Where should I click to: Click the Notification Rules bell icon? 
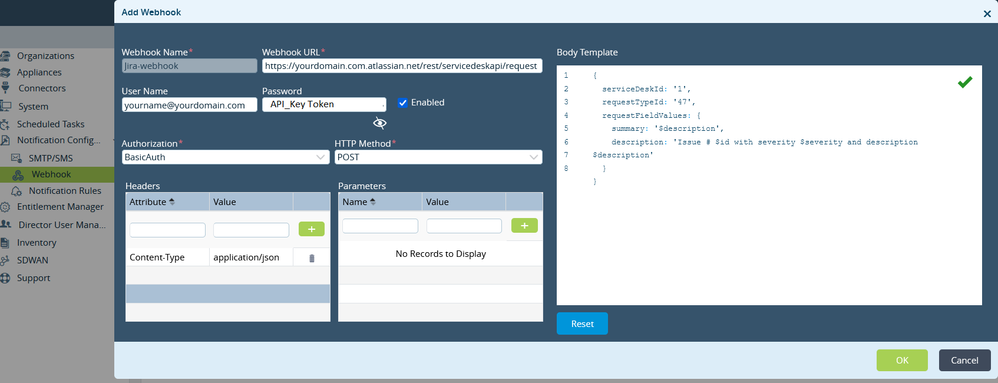click(18, 191)
